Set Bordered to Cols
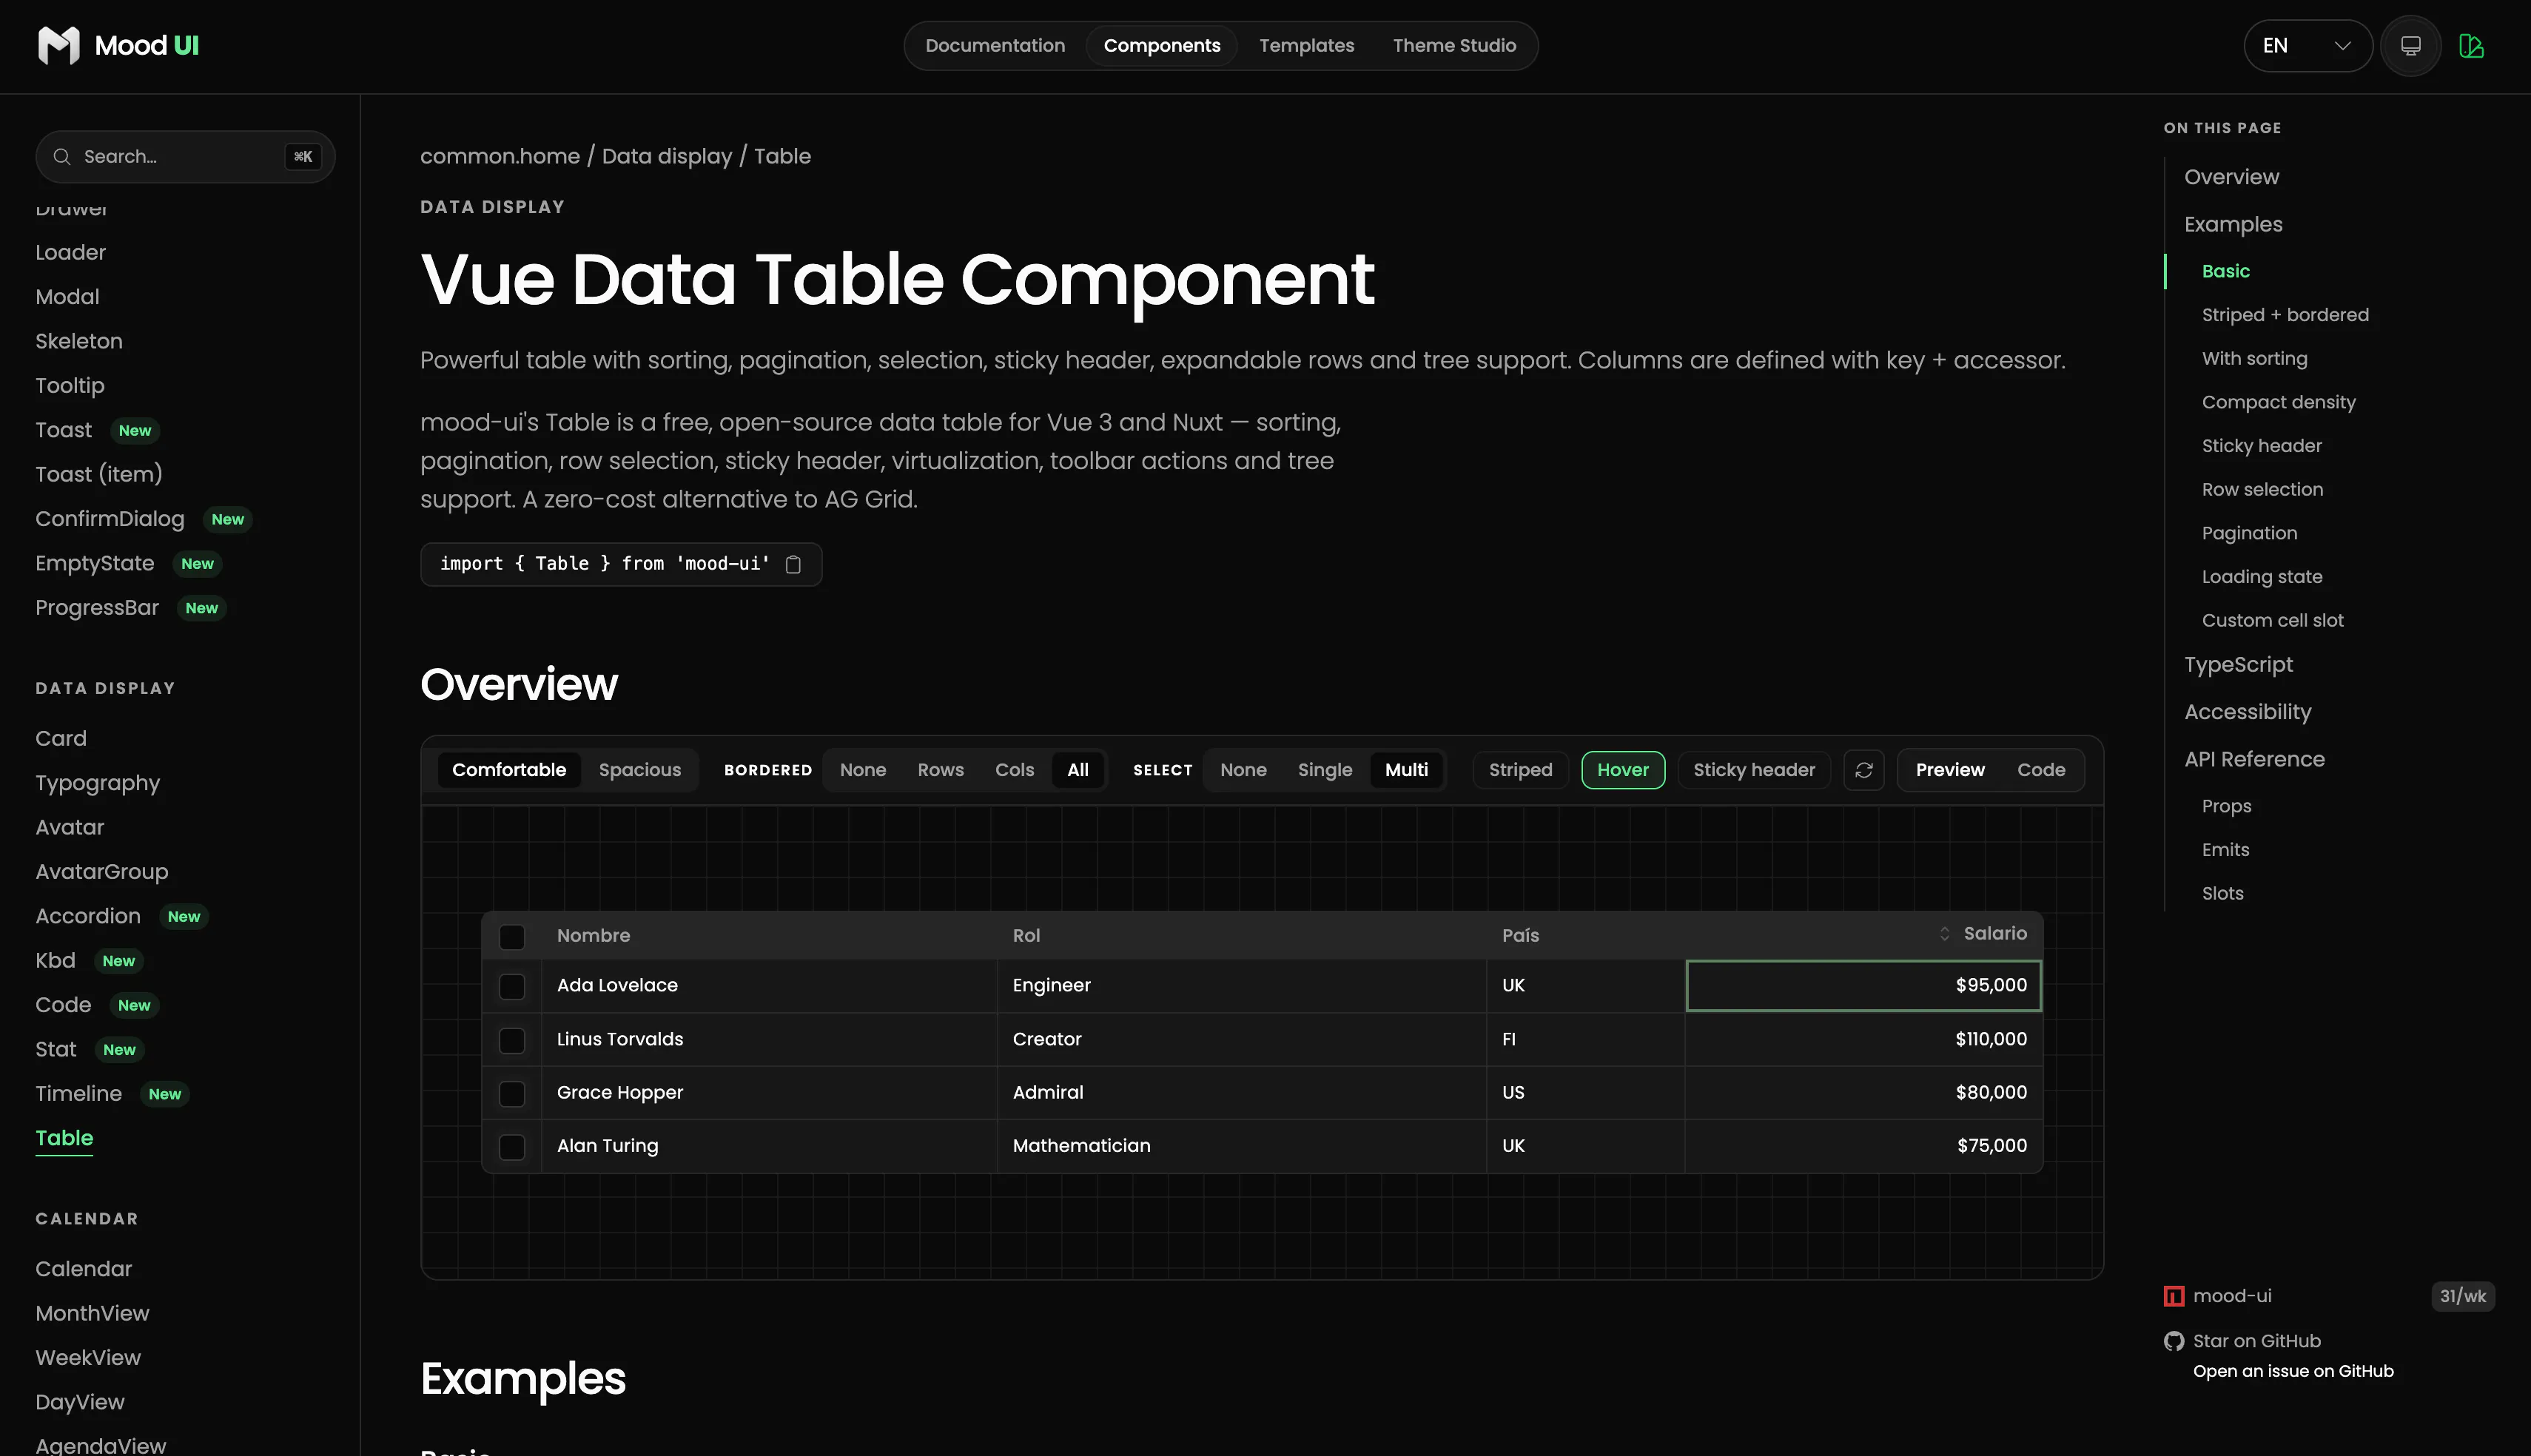Viewport: 2531px width, 1456px height. click(1014, 770)
